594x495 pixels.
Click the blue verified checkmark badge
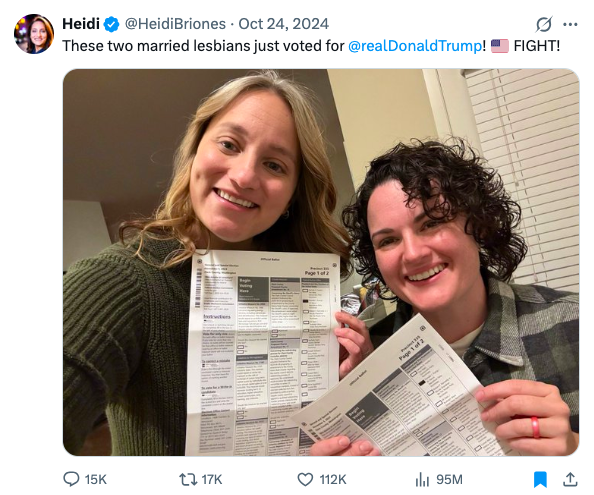111,24
